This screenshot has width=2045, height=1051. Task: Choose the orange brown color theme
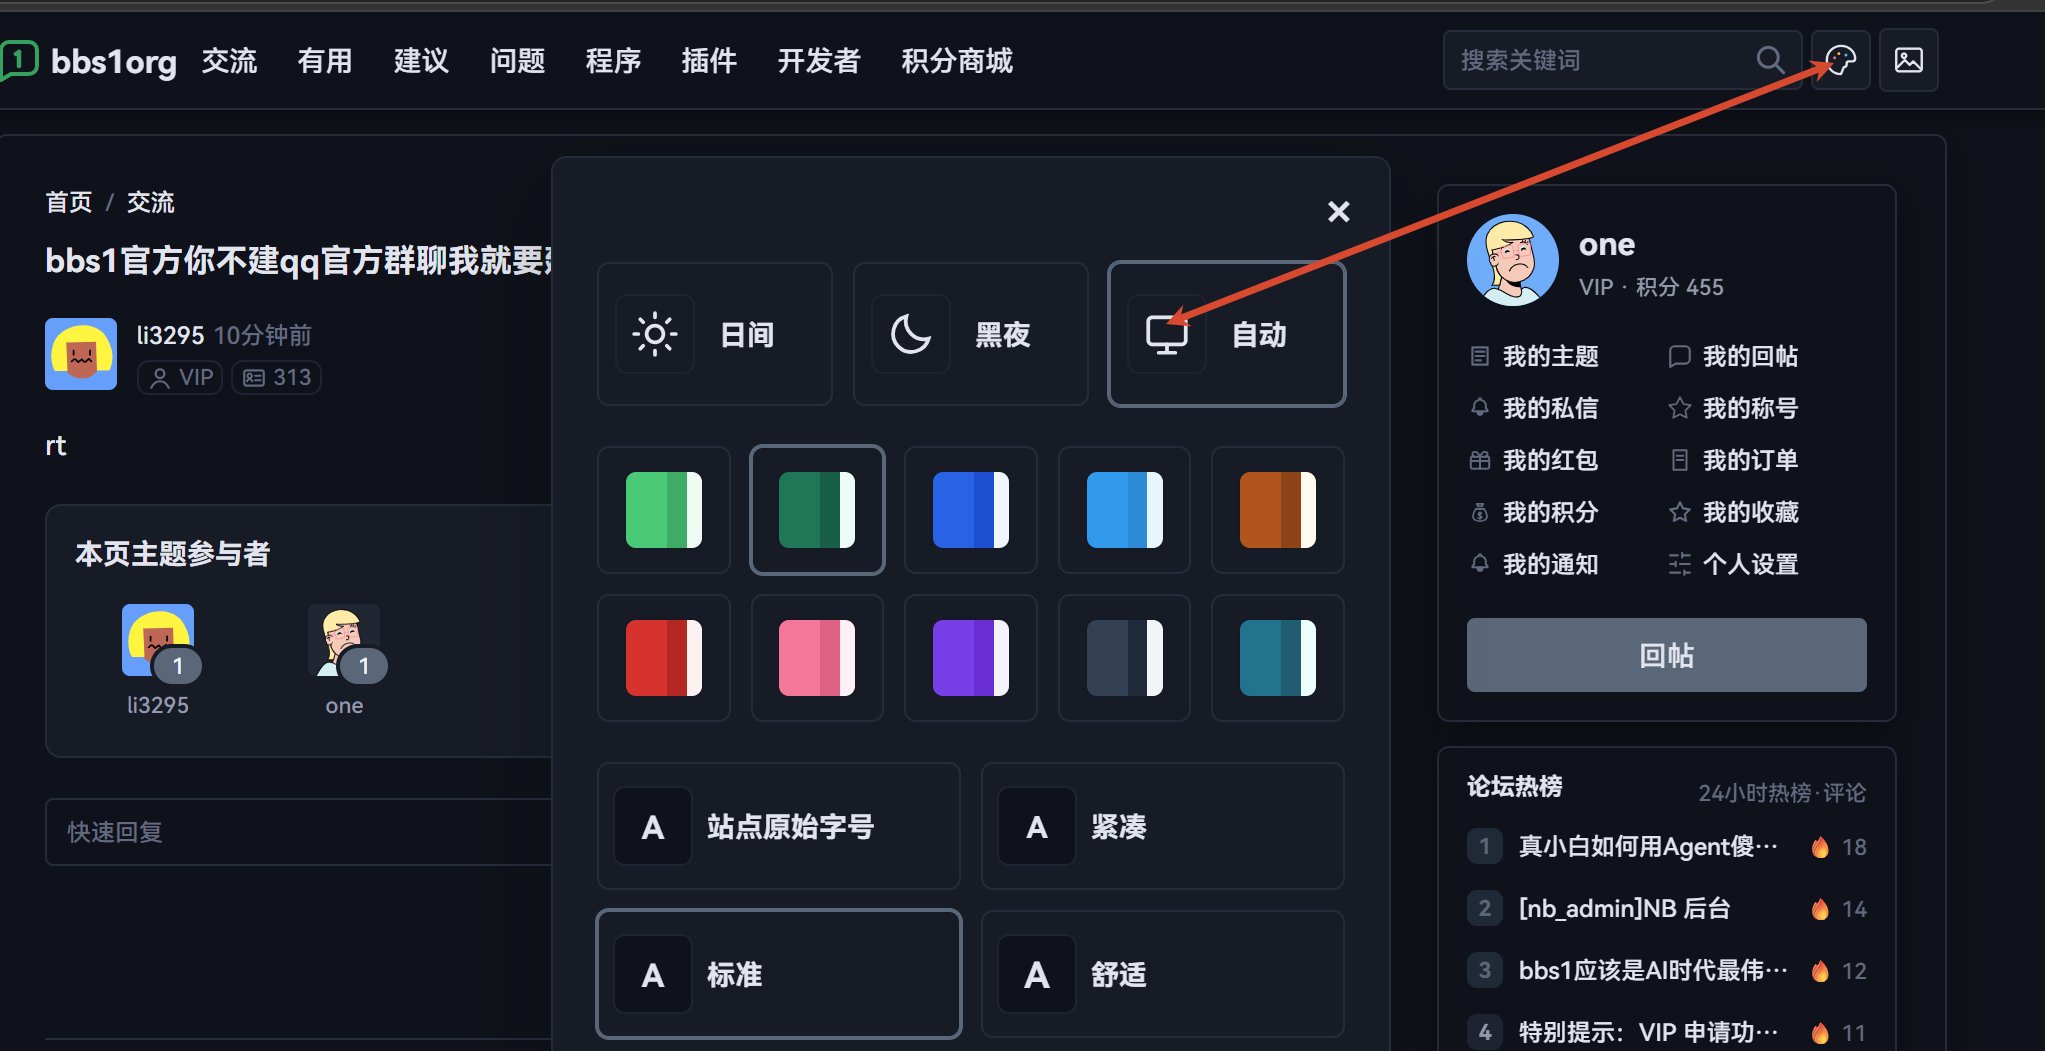(x=1277, y=510)
